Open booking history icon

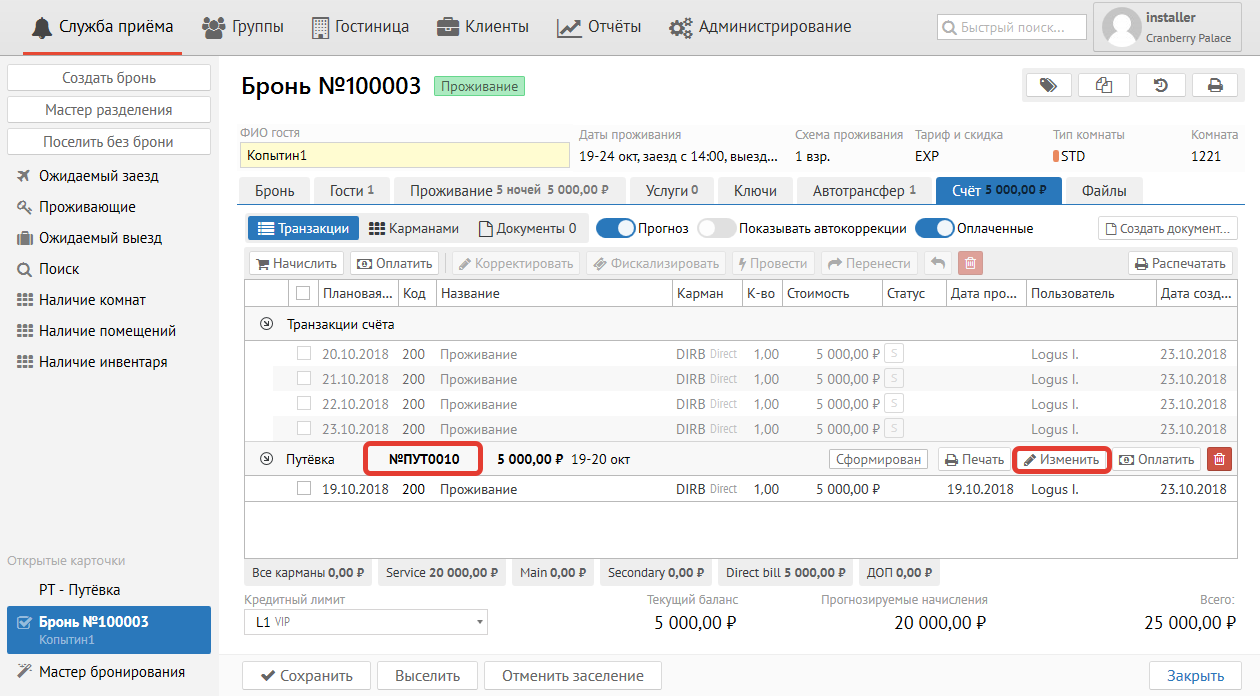(x=1160, y=86)
